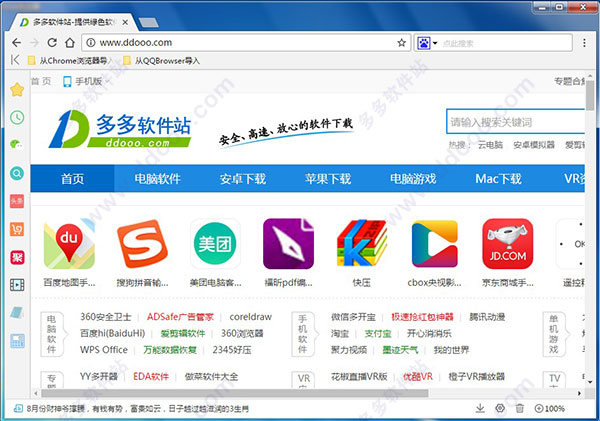Select the 首页 navigation tab
The width and height of the screenshot is (600, 421).
tap(72, 179)
